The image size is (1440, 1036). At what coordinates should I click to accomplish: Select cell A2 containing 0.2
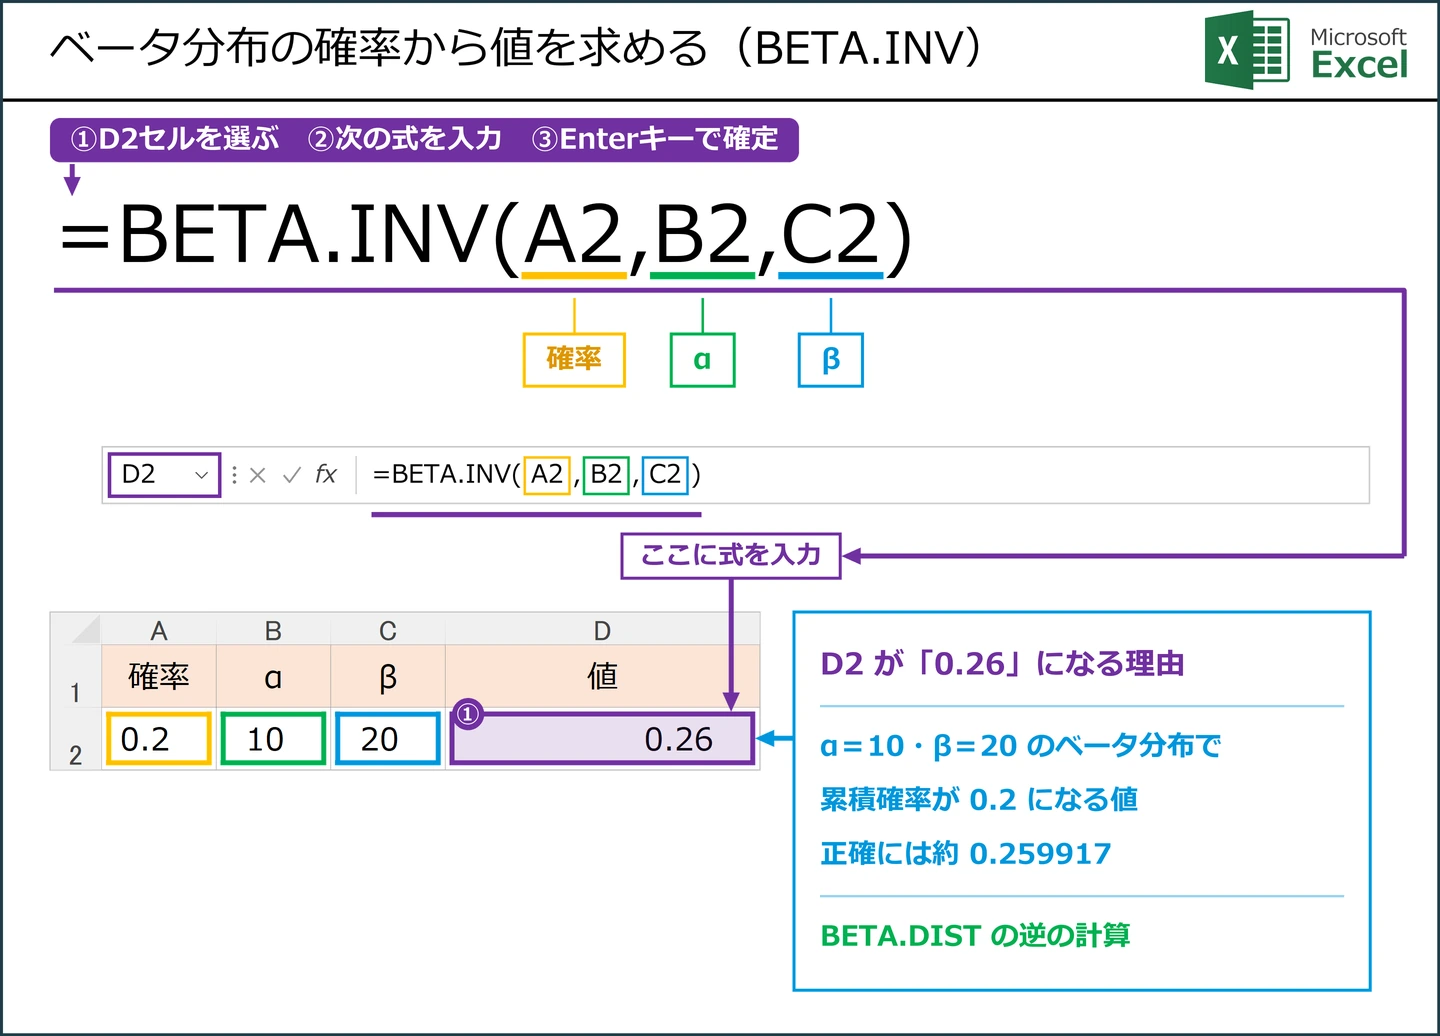click(x=159, y=739)
